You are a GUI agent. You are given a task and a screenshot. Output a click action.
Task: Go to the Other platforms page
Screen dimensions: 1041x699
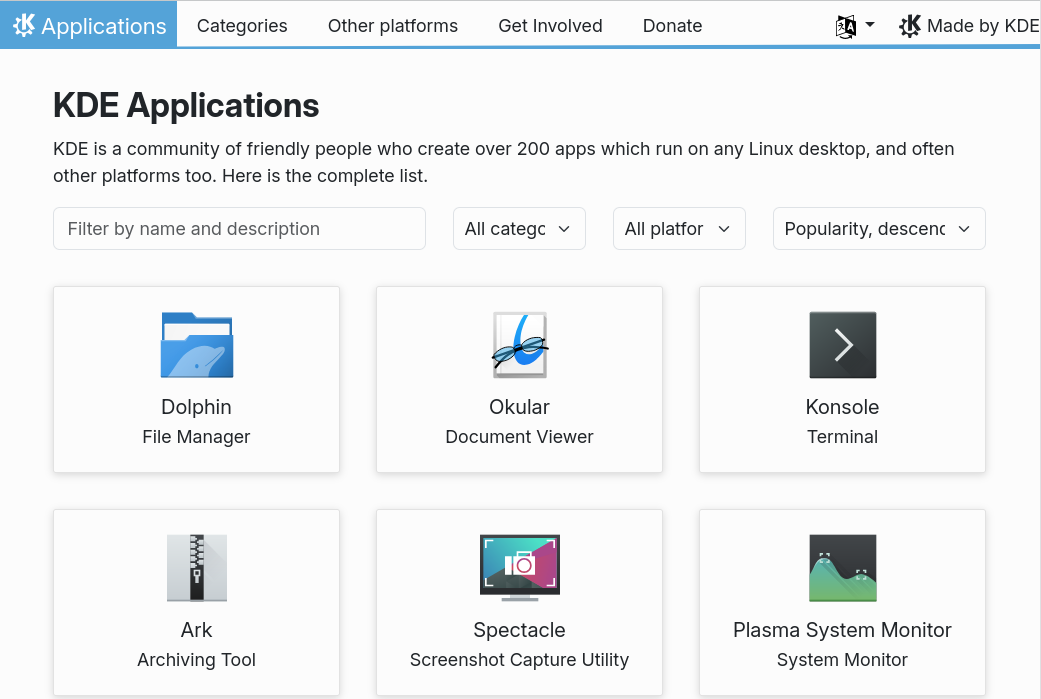click(393, 26)
